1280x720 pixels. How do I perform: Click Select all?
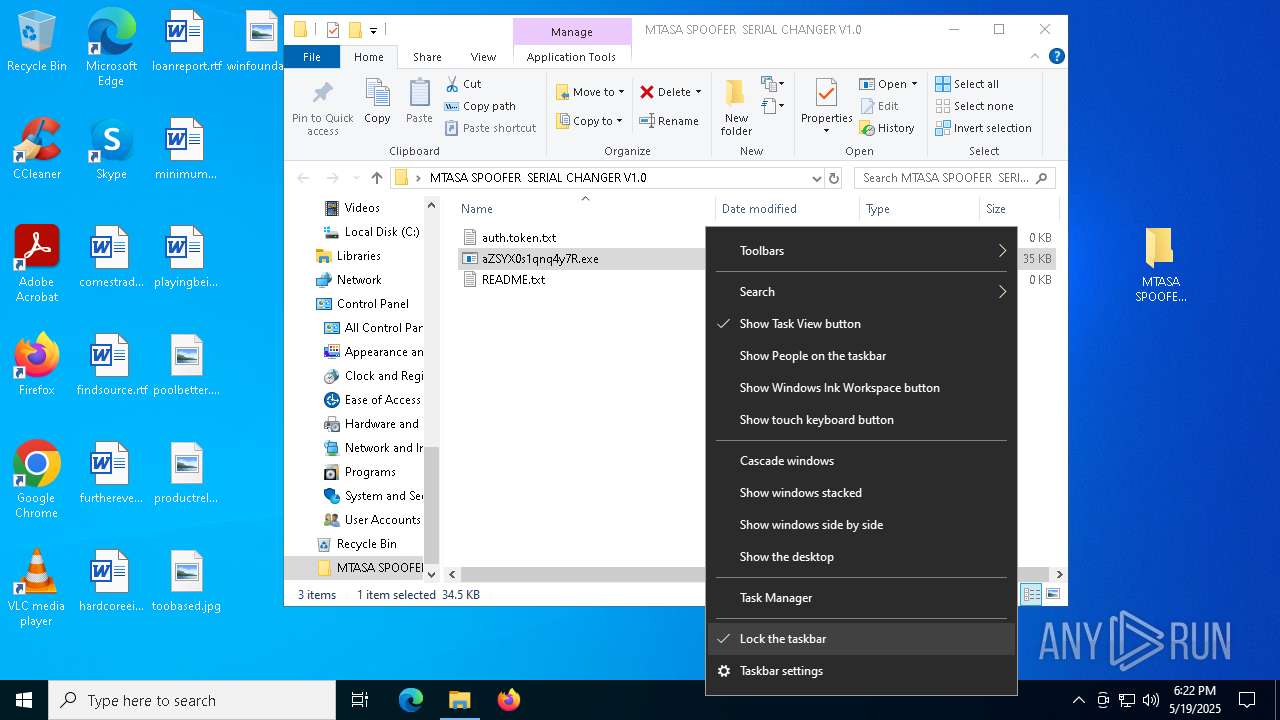(x=966, y=84)
